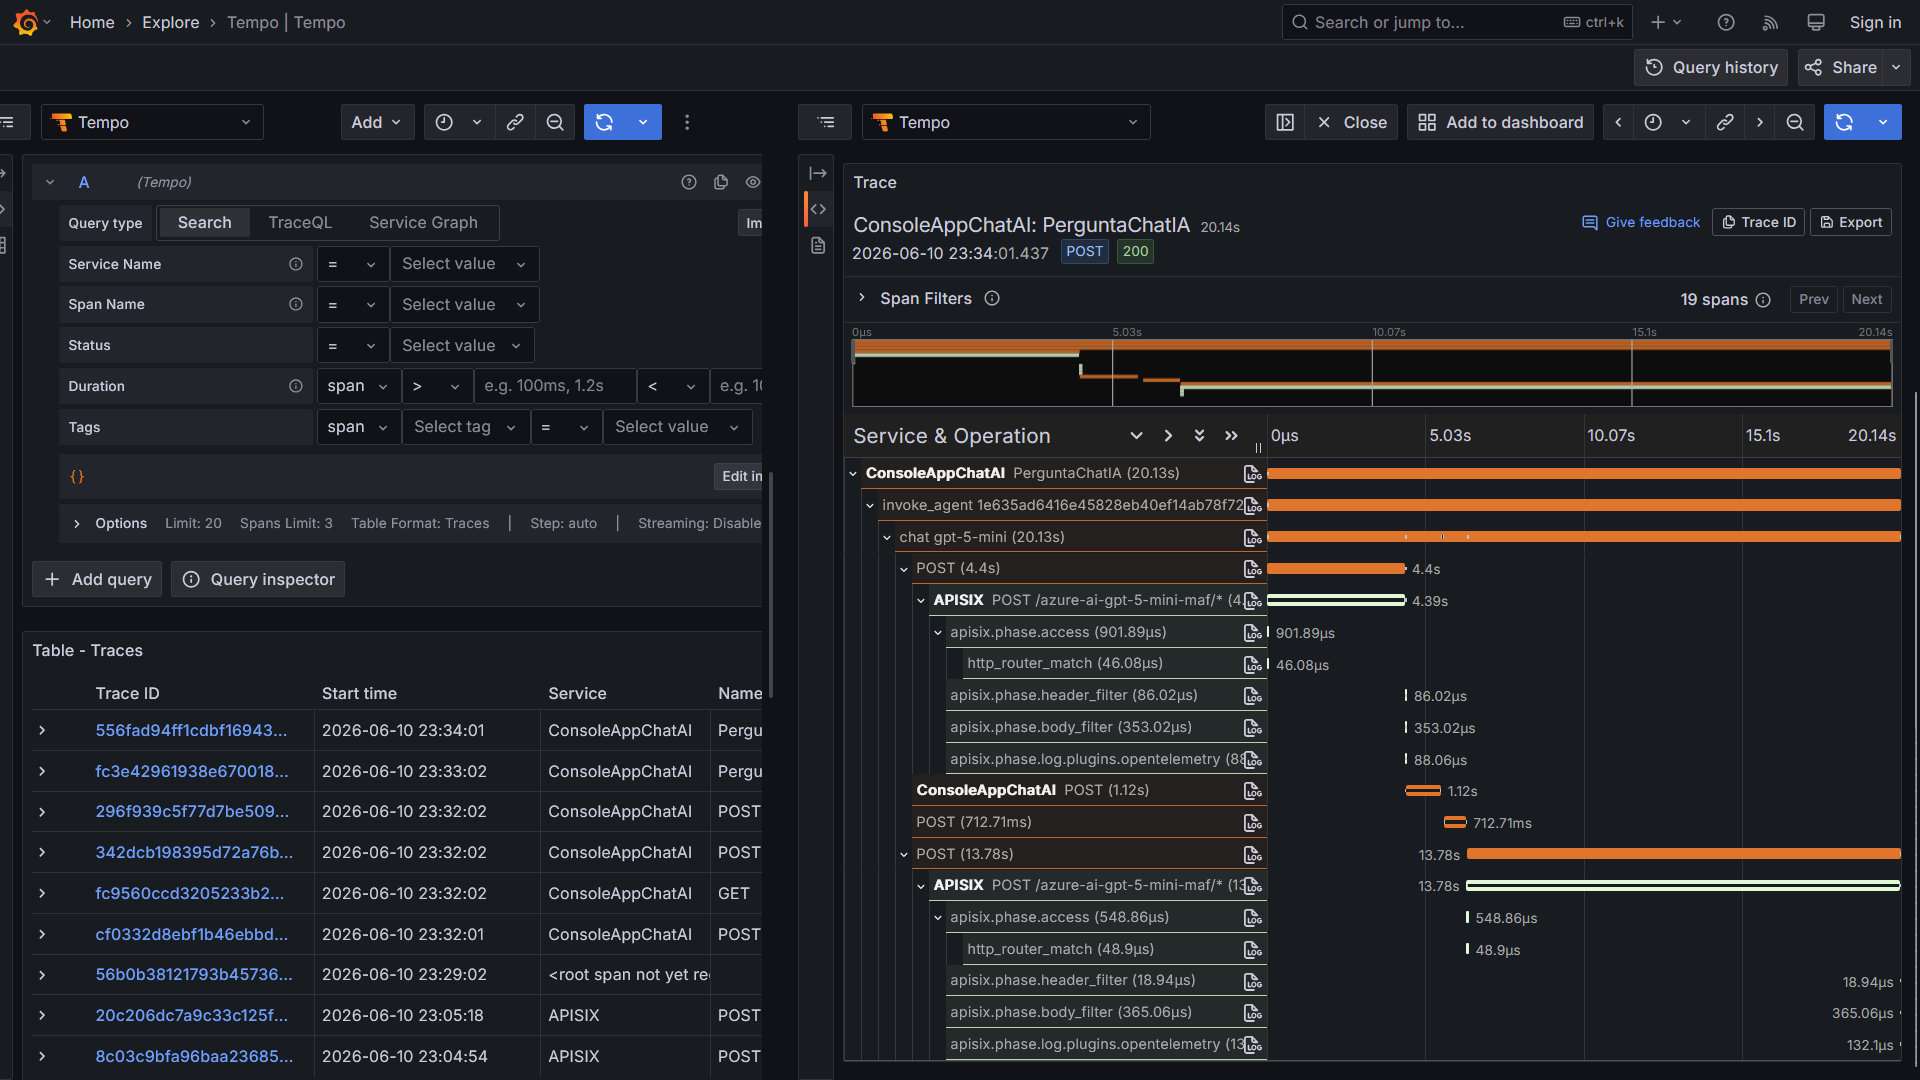Open Span Name Select value dropdown
1920x1080 pixels.
coord(464,304)
